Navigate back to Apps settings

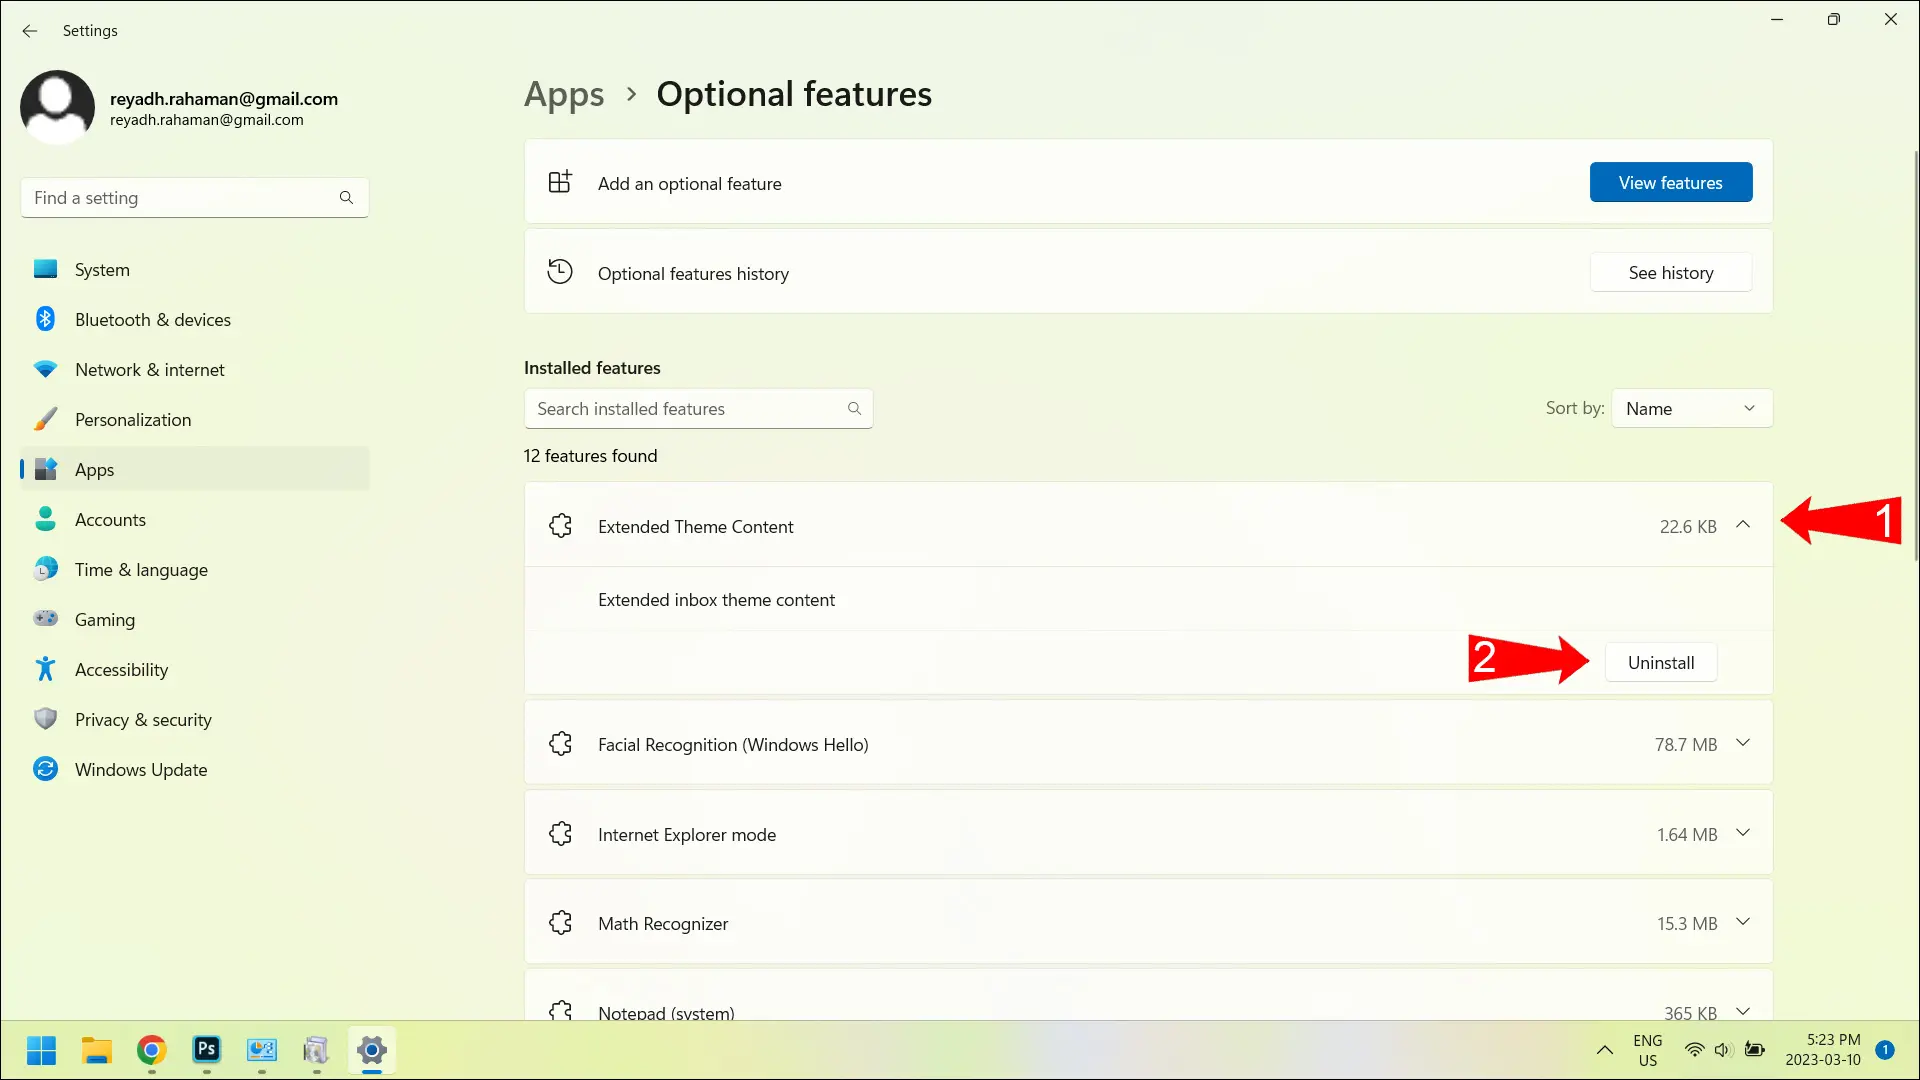coord(564,92)
